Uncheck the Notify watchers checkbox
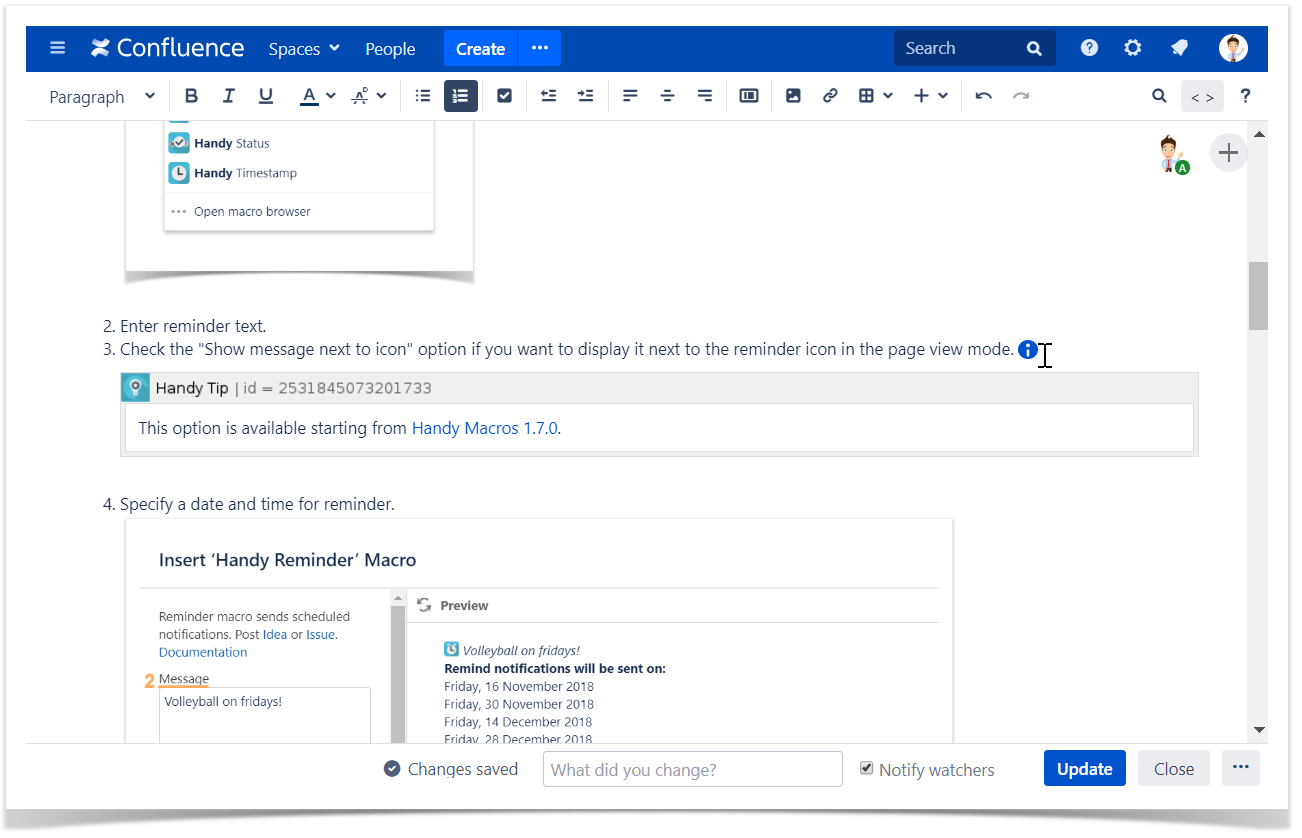1302x838 pixels. point(866,768)
